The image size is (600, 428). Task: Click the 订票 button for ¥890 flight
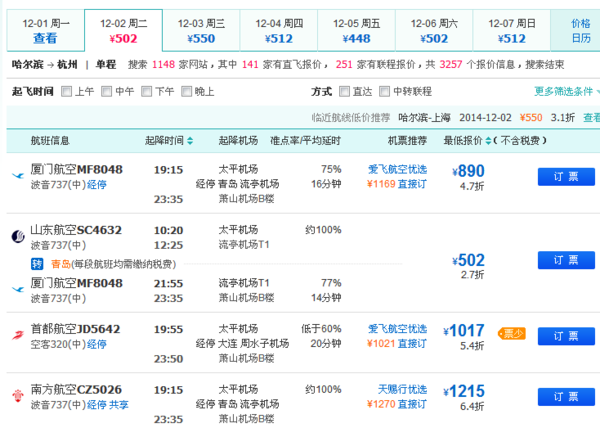coord(566,177)
